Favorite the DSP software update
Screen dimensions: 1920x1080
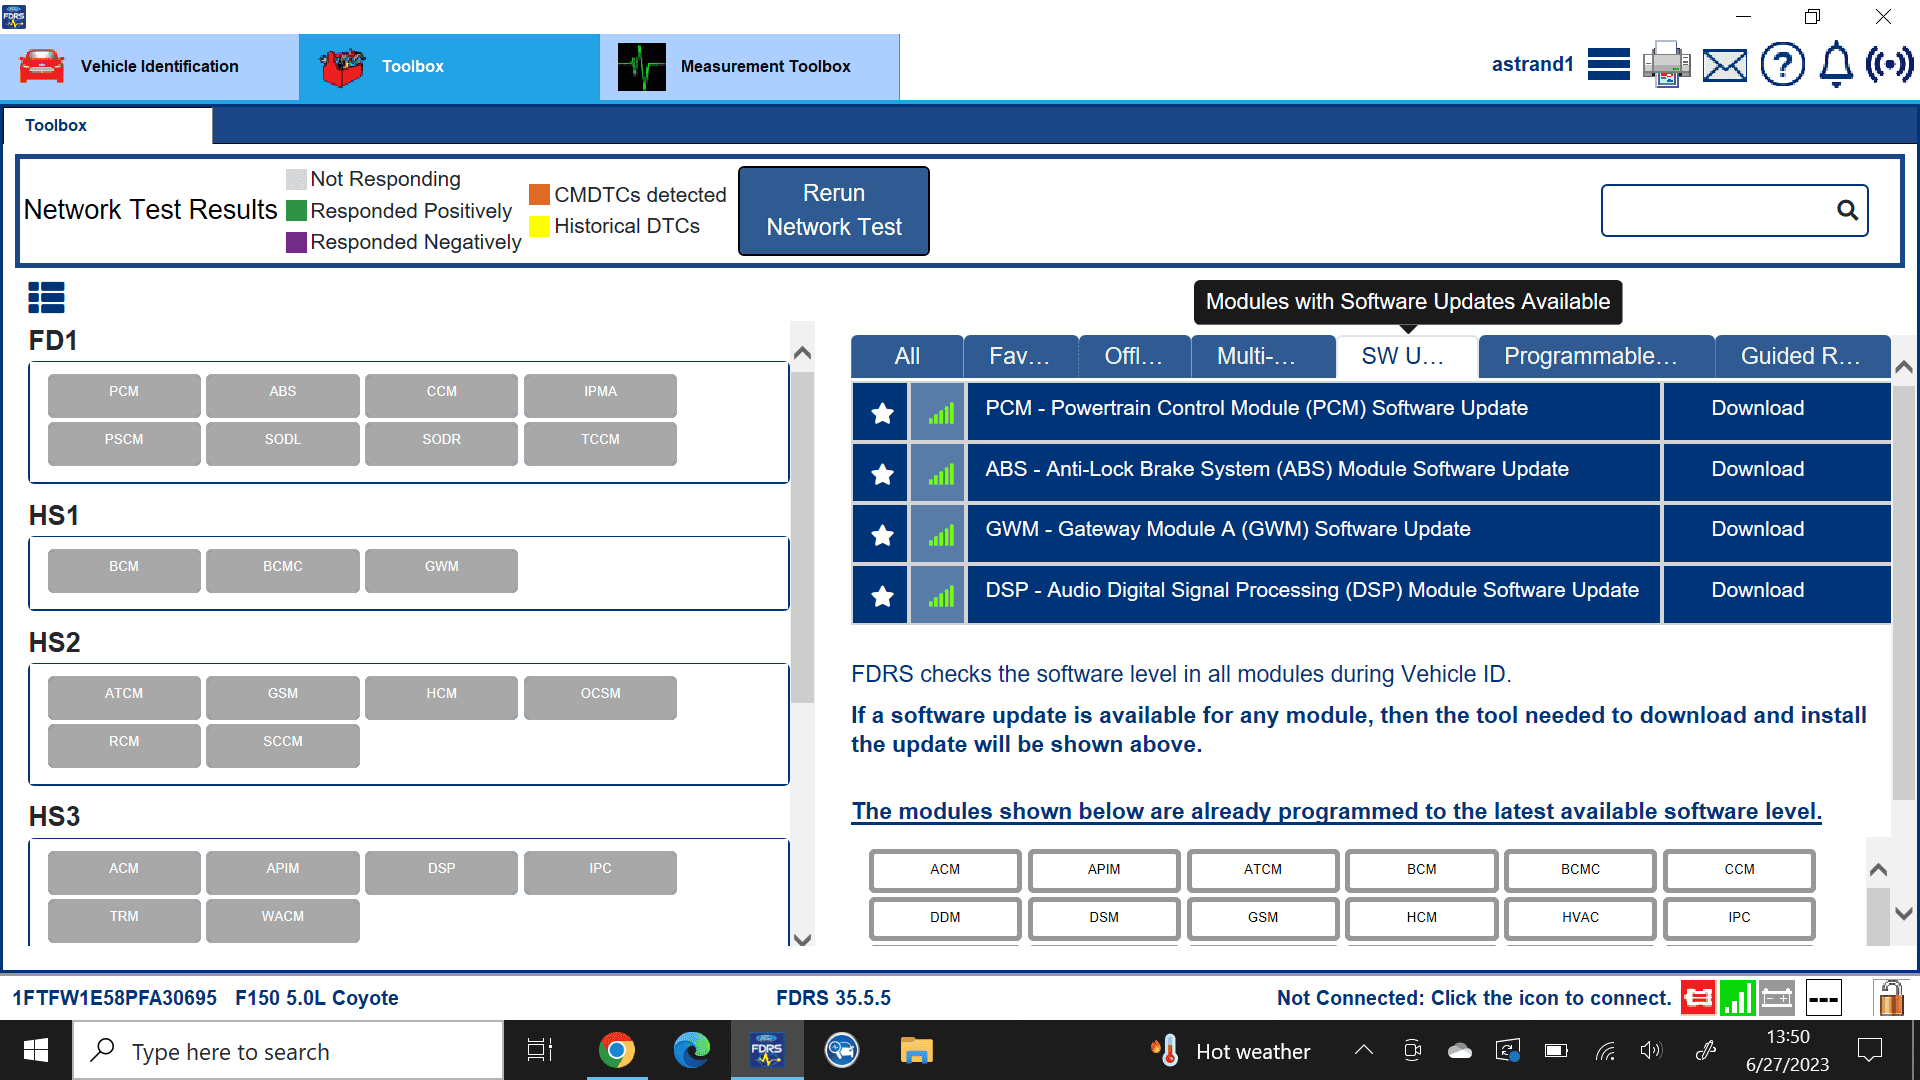click(880, 594)
